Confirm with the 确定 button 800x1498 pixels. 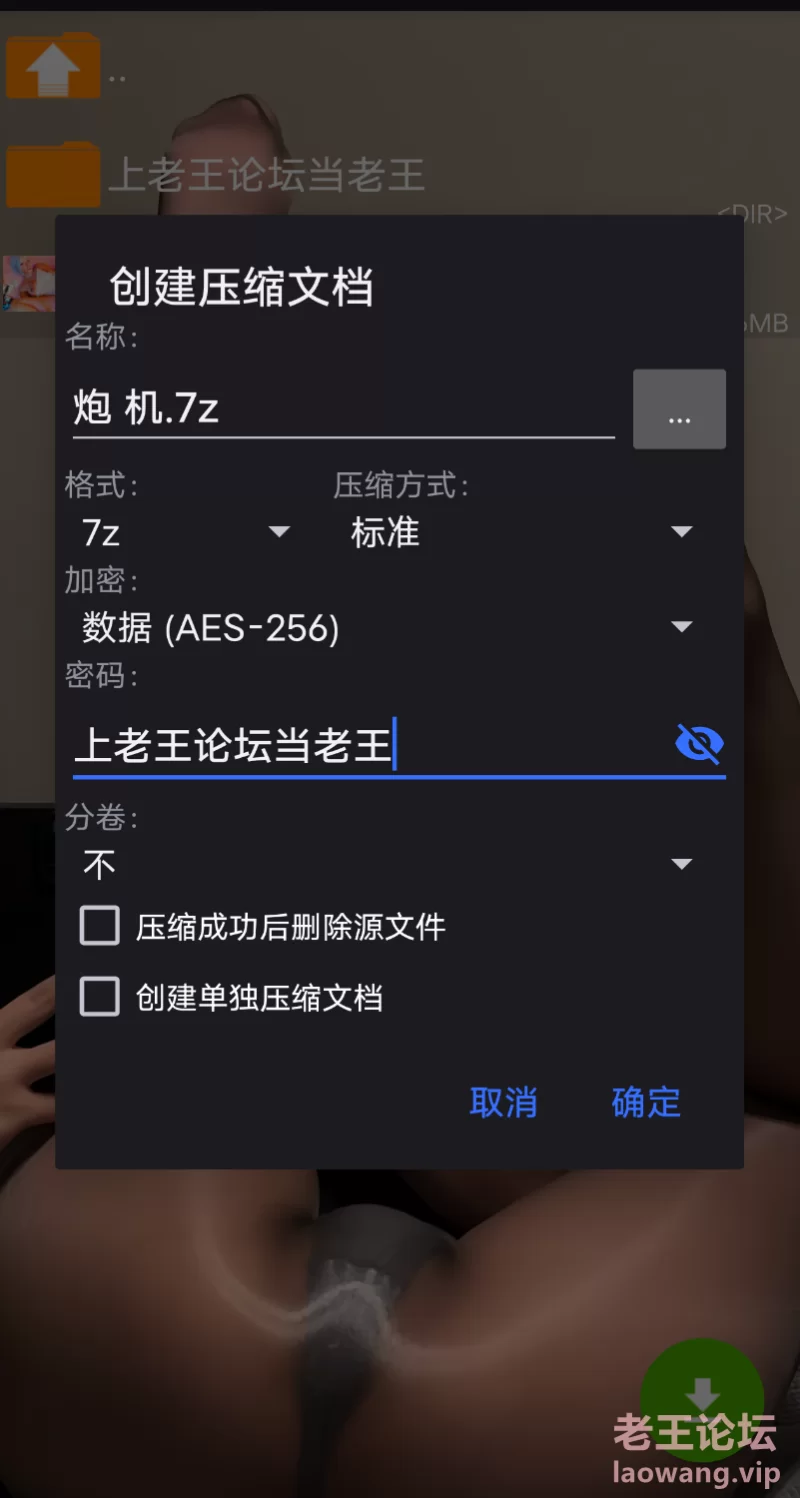coord(646,1102)
